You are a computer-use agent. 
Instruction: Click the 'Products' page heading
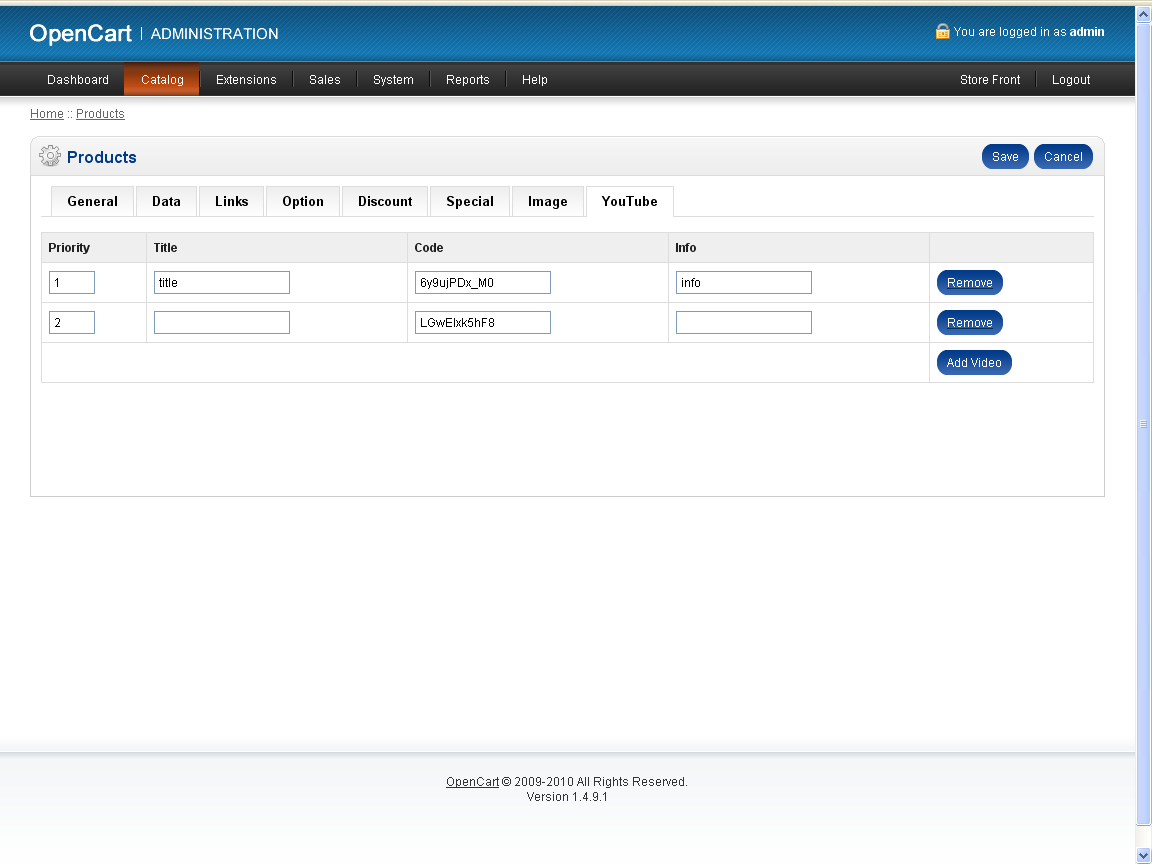pyautogui.click(x=101, y=157)
